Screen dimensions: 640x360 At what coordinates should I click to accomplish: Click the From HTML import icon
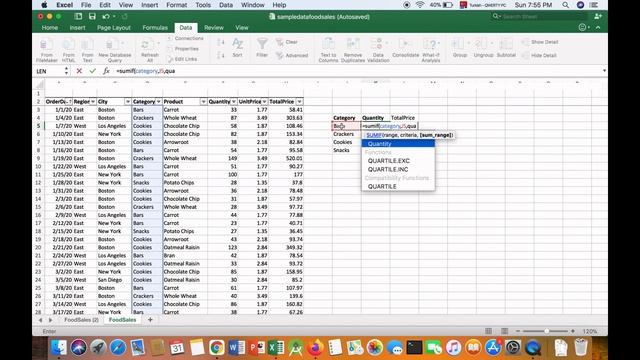[69, 44]
